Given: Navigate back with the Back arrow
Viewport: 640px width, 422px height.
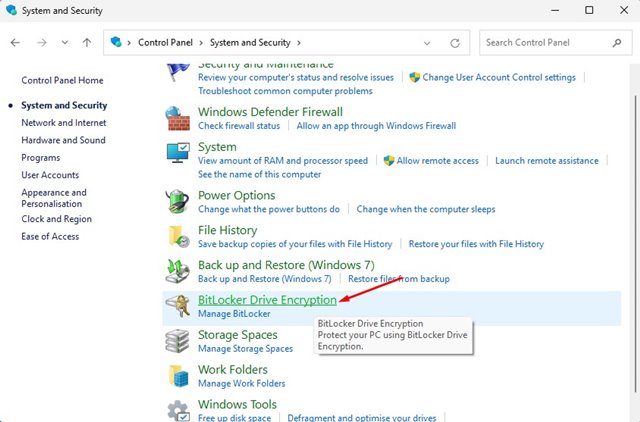Looking at the screenshot, I should point(16,43).
